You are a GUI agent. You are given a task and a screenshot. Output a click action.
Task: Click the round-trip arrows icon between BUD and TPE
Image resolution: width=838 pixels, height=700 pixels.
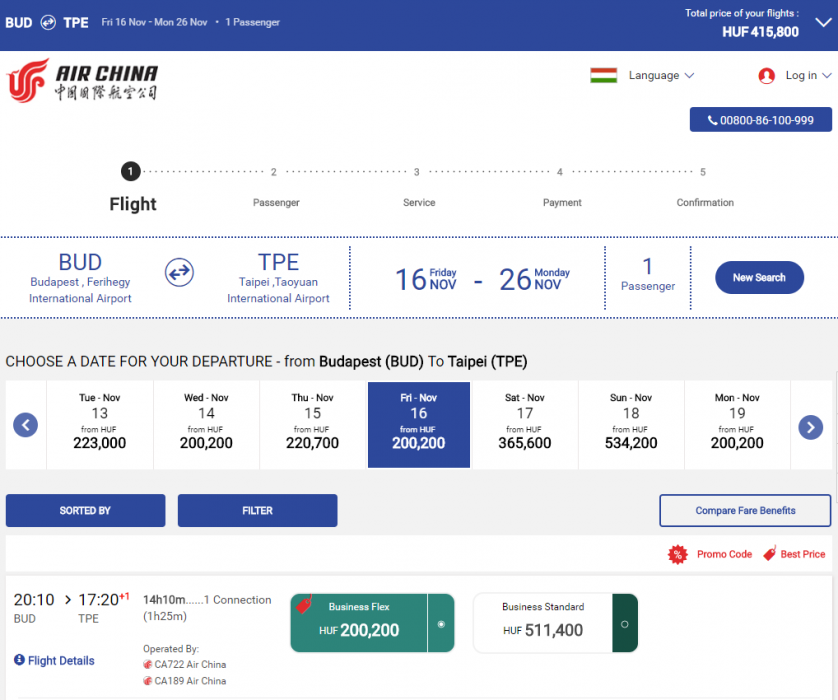179,272
